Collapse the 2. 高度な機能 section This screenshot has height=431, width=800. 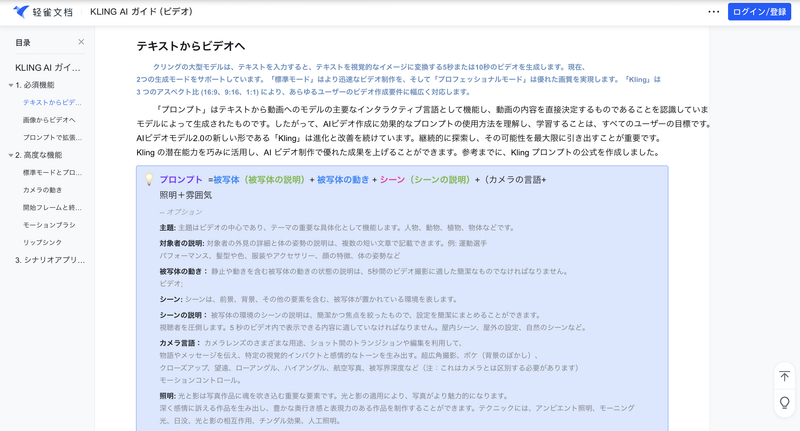(x=9, y=155)
